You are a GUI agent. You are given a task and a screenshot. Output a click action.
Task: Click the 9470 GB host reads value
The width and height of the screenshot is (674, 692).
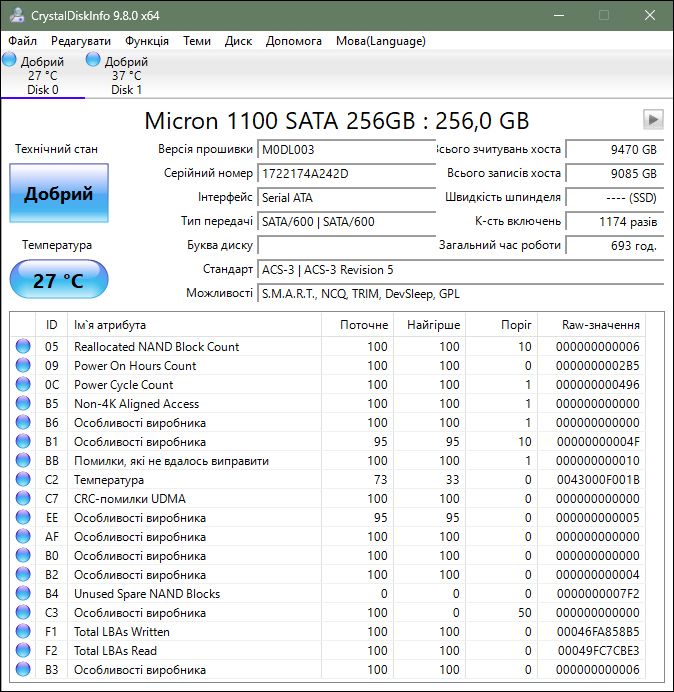[x=614, y=150]
